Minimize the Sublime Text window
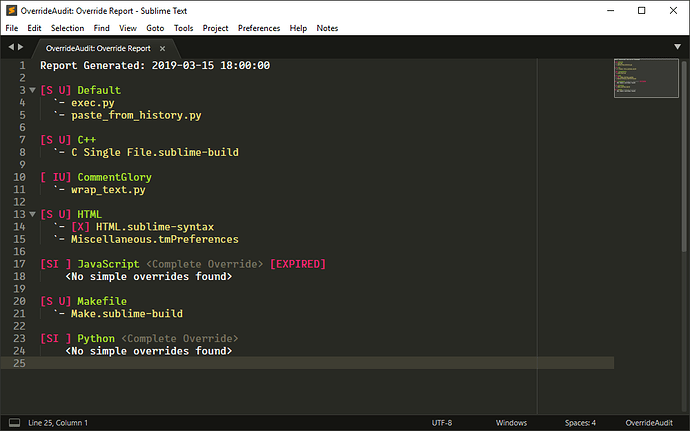This screenshot has width=690, height=431. click(x=610, y=11)
